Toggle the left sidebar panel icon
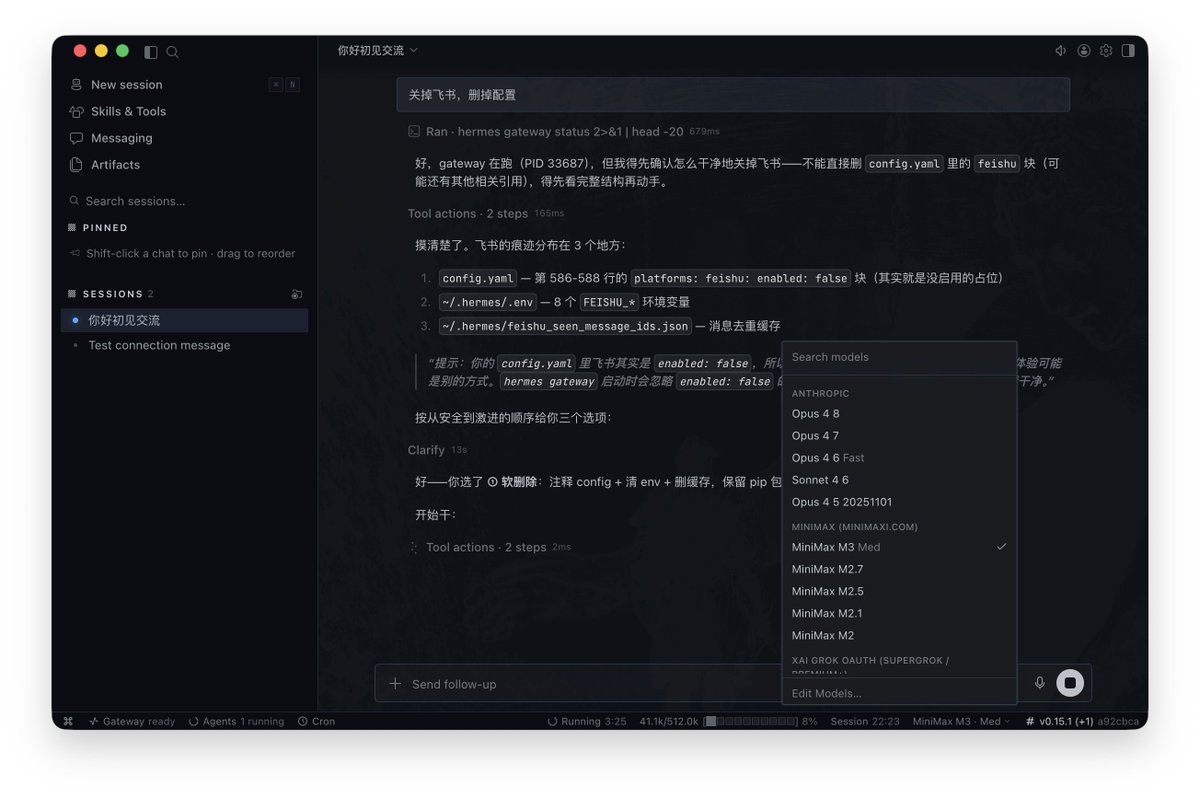The width and height of the screenshot is (1200, 798). 151,51
